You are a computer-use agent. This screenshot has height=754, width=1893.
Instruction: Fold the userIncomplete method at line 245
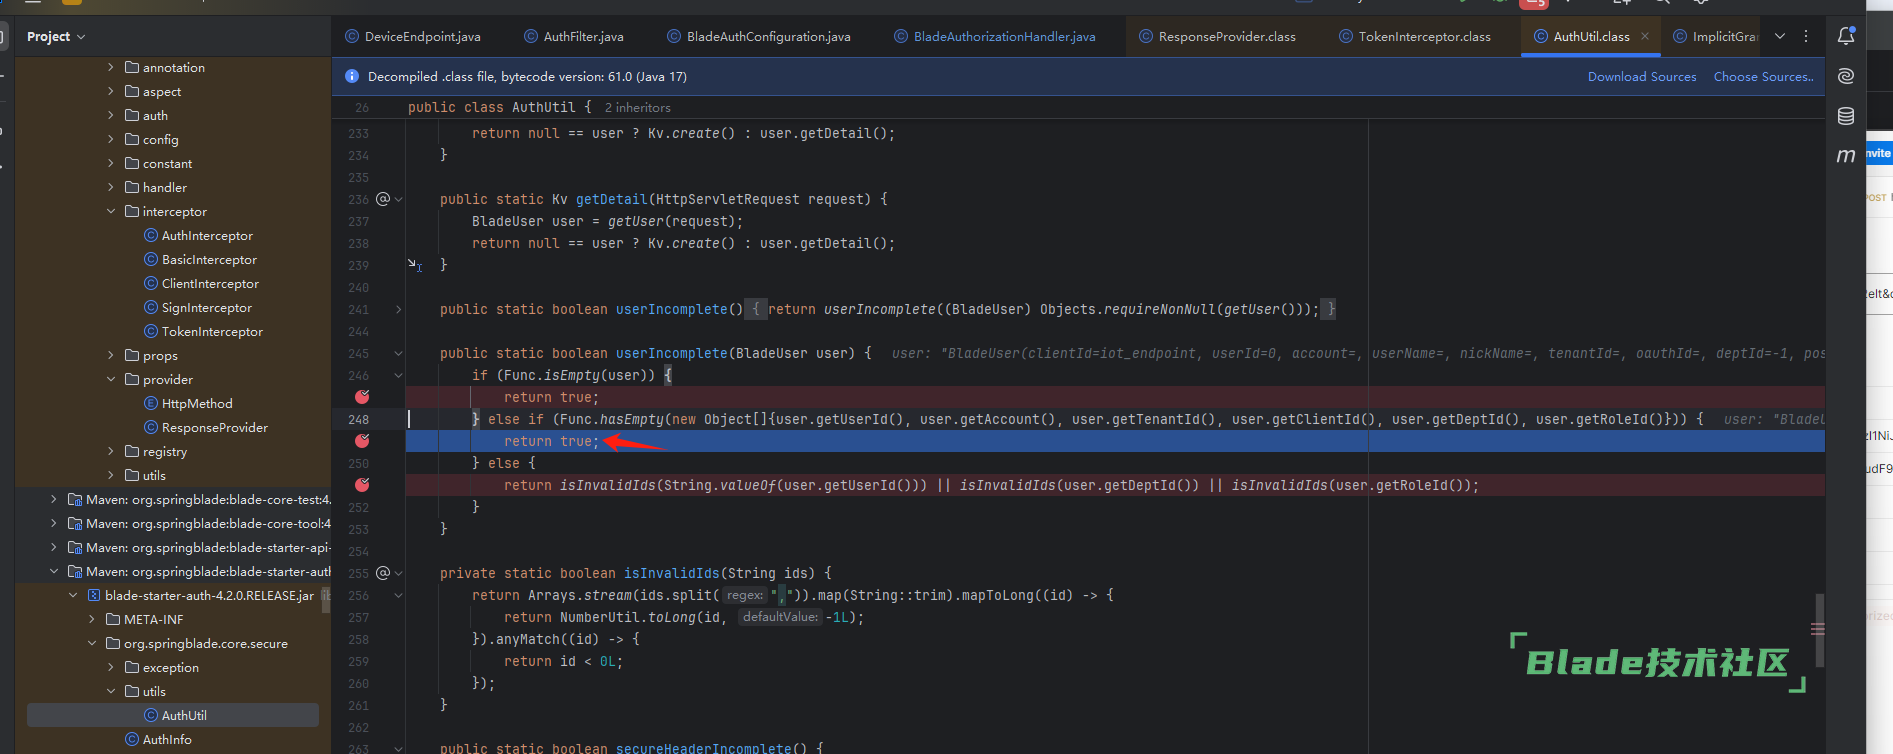tap(398, 353)
